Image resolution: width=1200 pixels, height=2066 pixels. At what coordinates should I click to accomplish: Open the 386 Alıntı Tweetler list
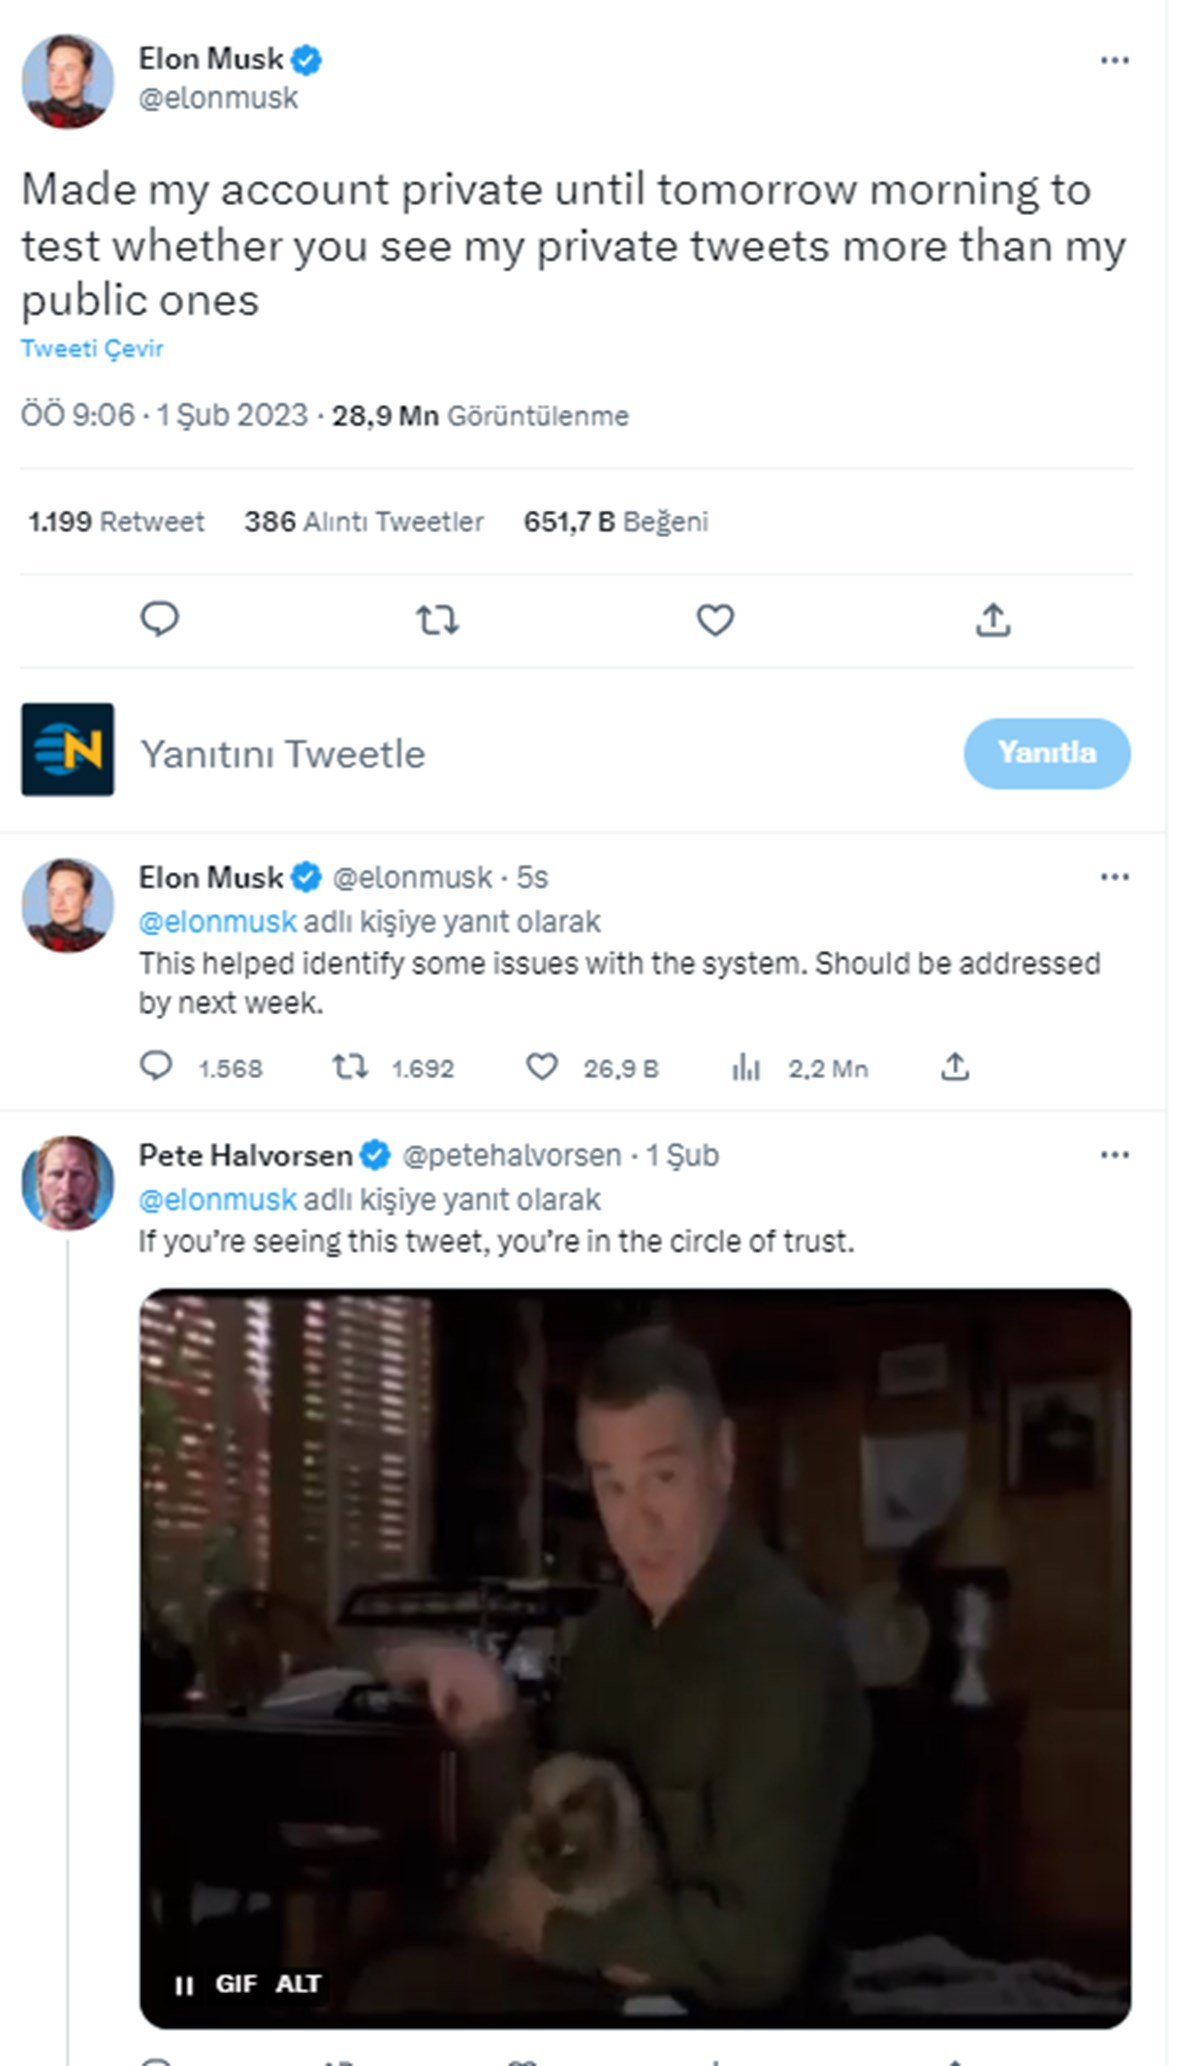364,521
